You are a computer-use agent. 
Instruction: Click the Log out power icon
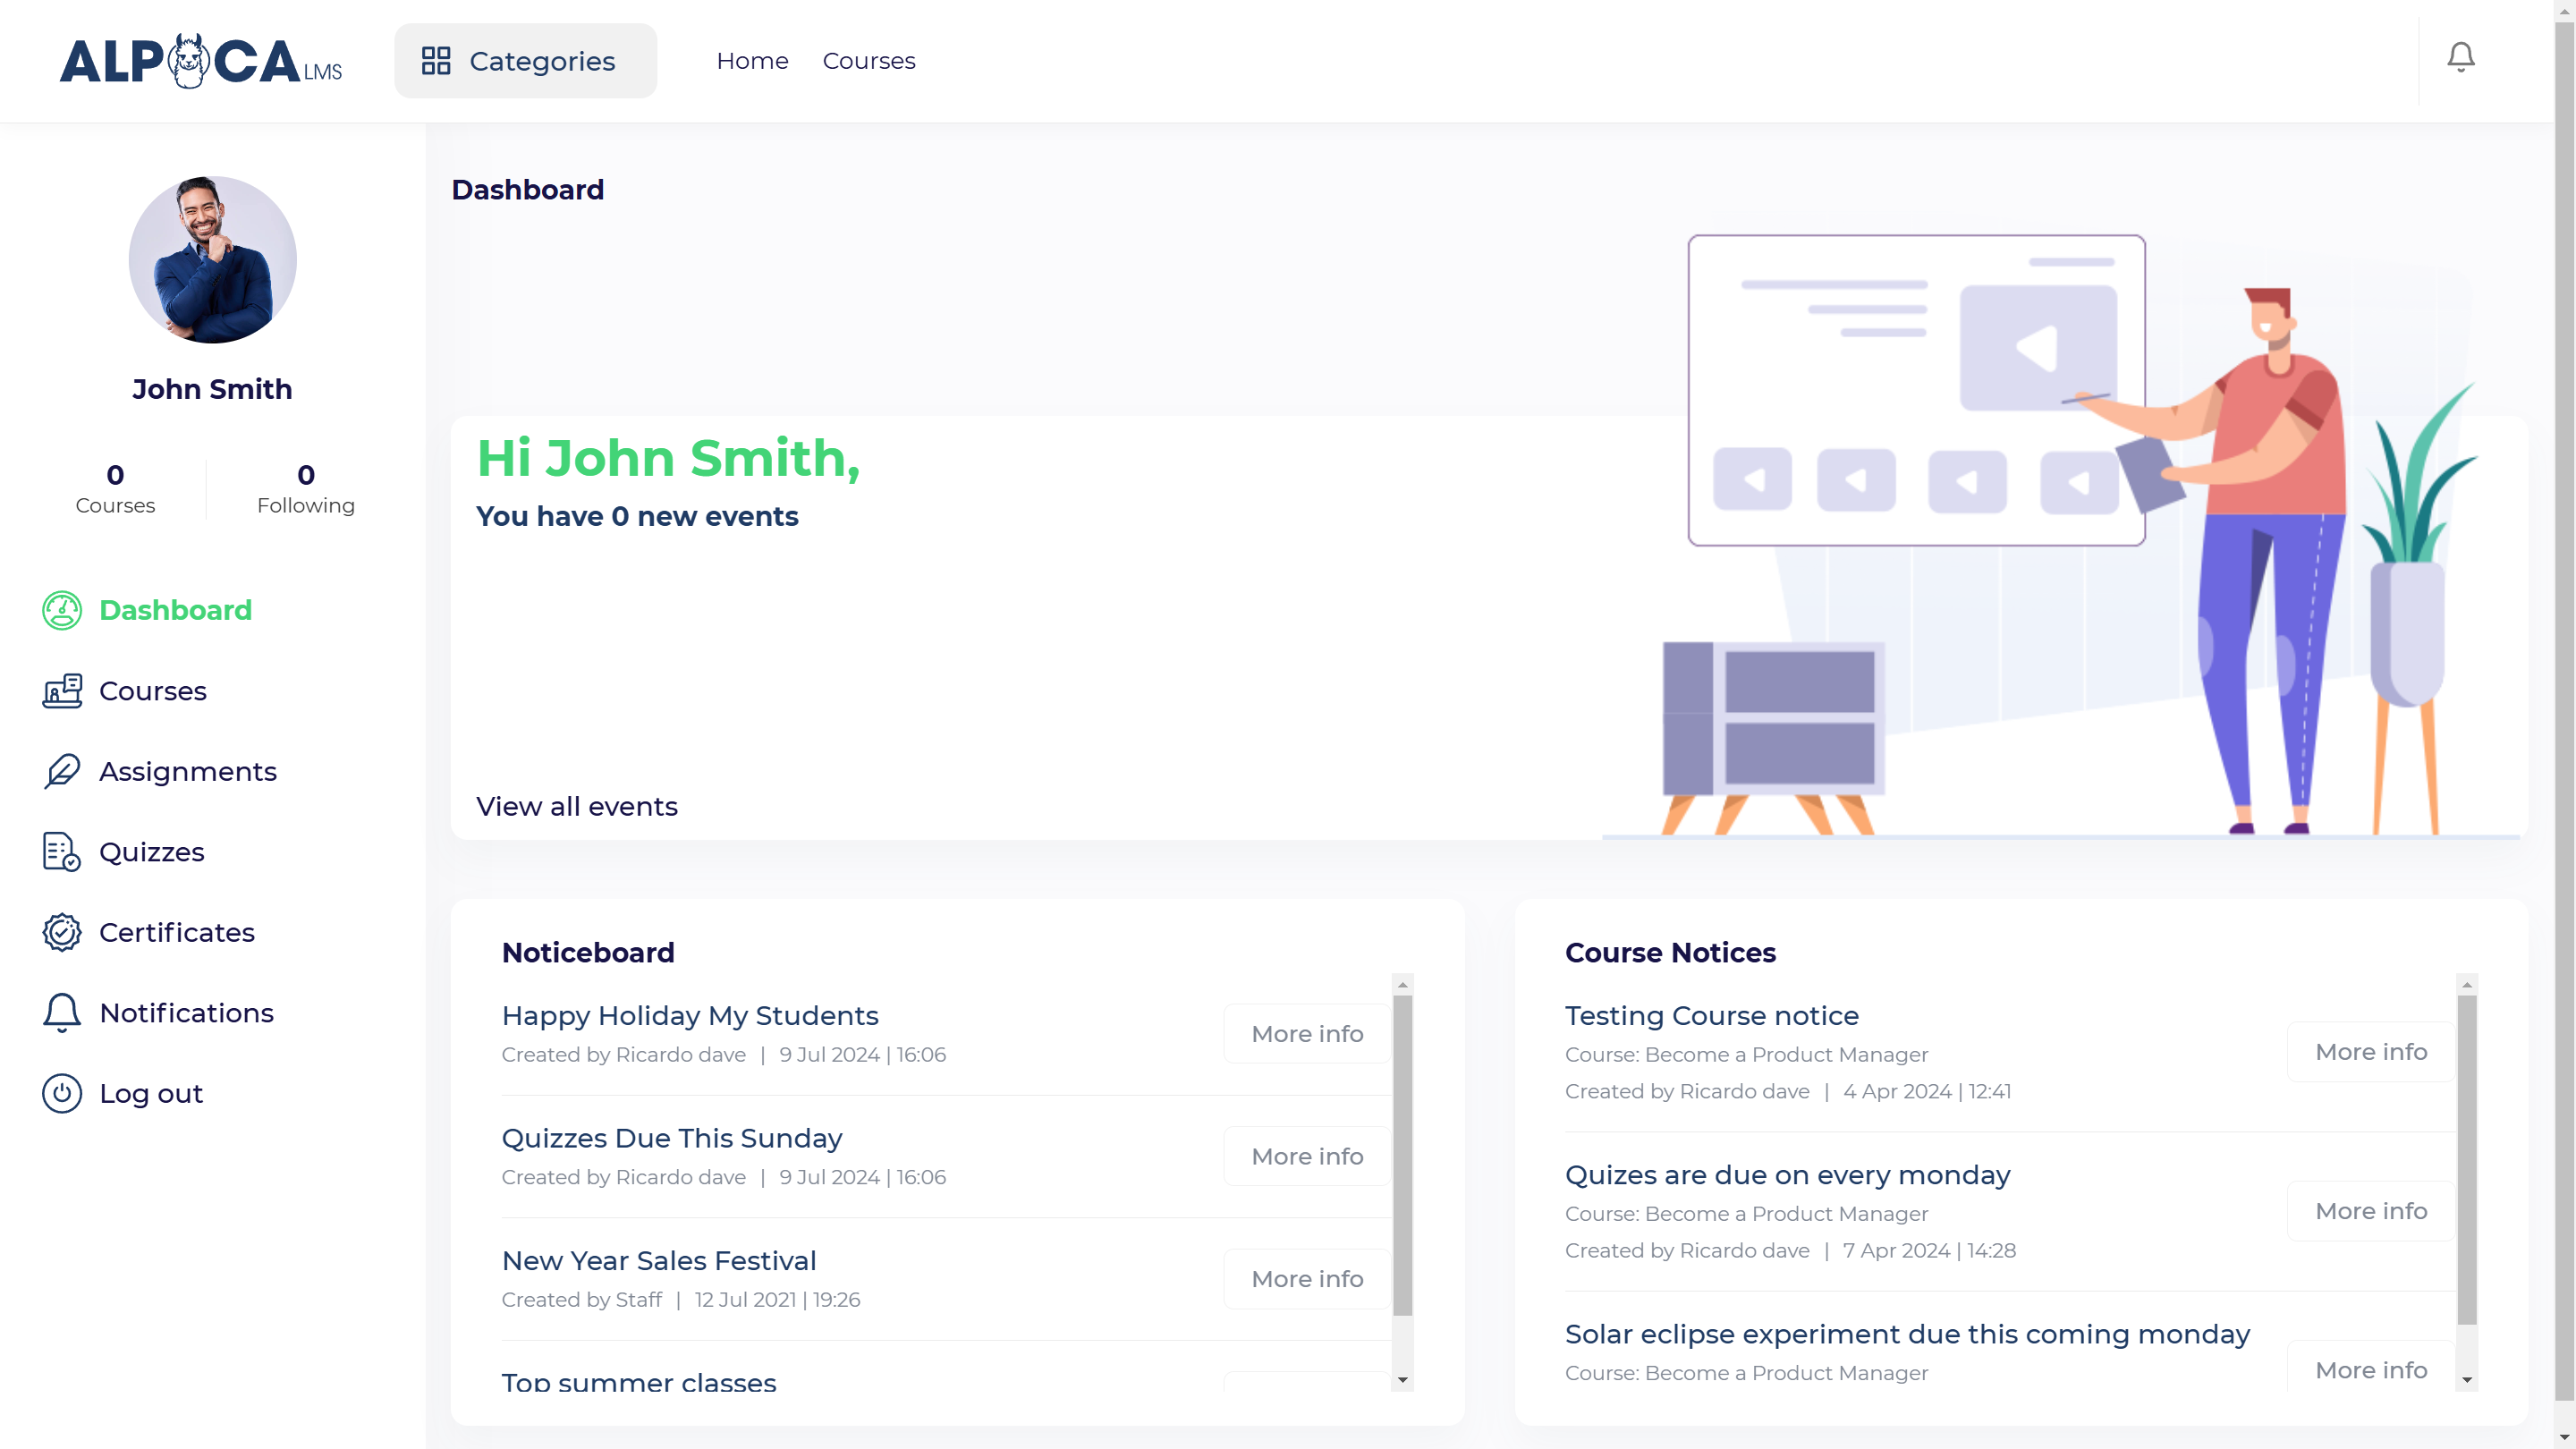[62, 1093]
